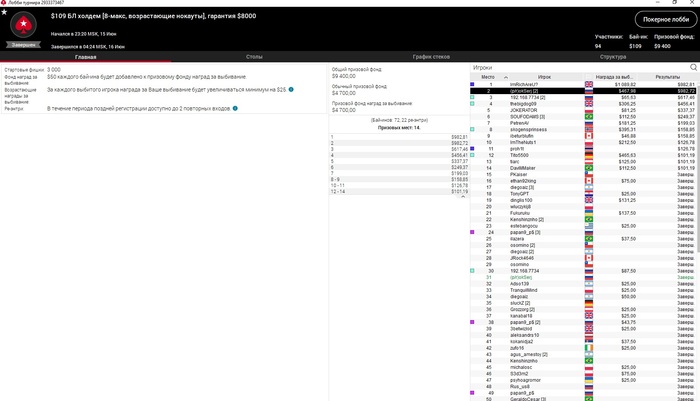Viewport: 700px width, 401px height.
Task: Select player Kenshinzinho [2] in place 22
Action: coord(583,219)
